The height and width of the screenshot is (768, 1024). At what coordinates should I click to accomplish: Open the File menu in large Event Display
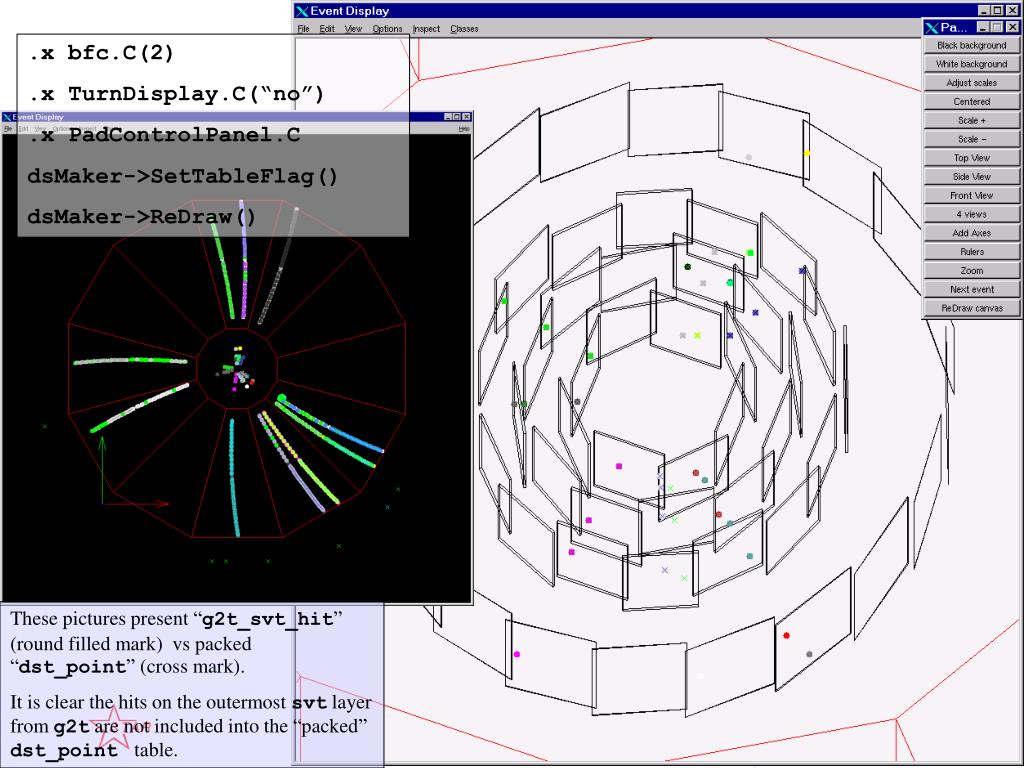(x=304, y=29)
